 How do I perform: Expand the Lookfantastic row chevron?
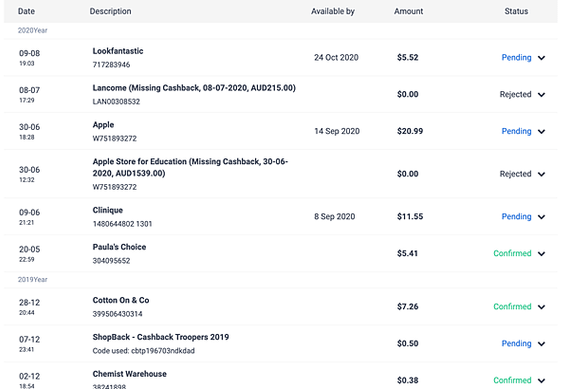pos(541,58)
